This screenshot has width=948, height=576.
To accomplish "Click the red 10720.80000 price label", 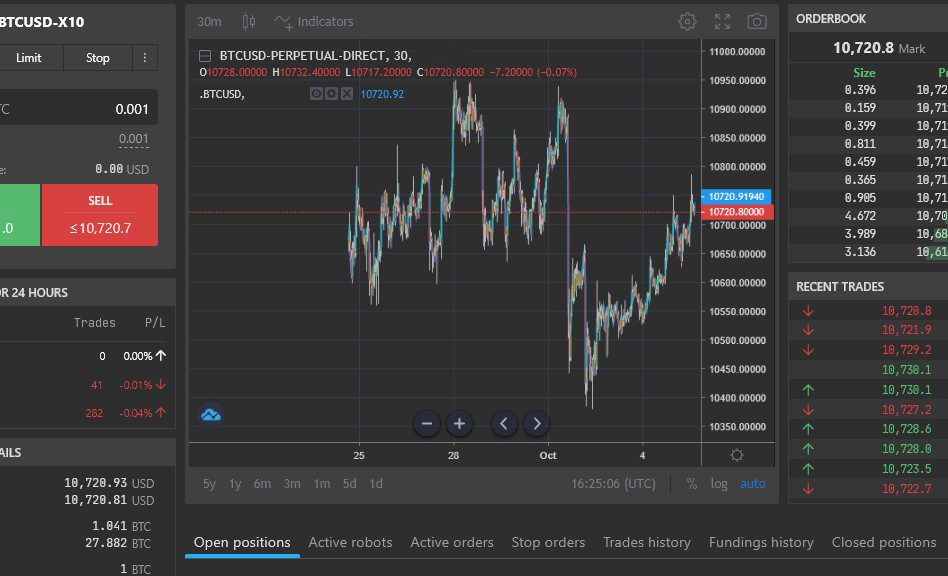I will 736,212.
